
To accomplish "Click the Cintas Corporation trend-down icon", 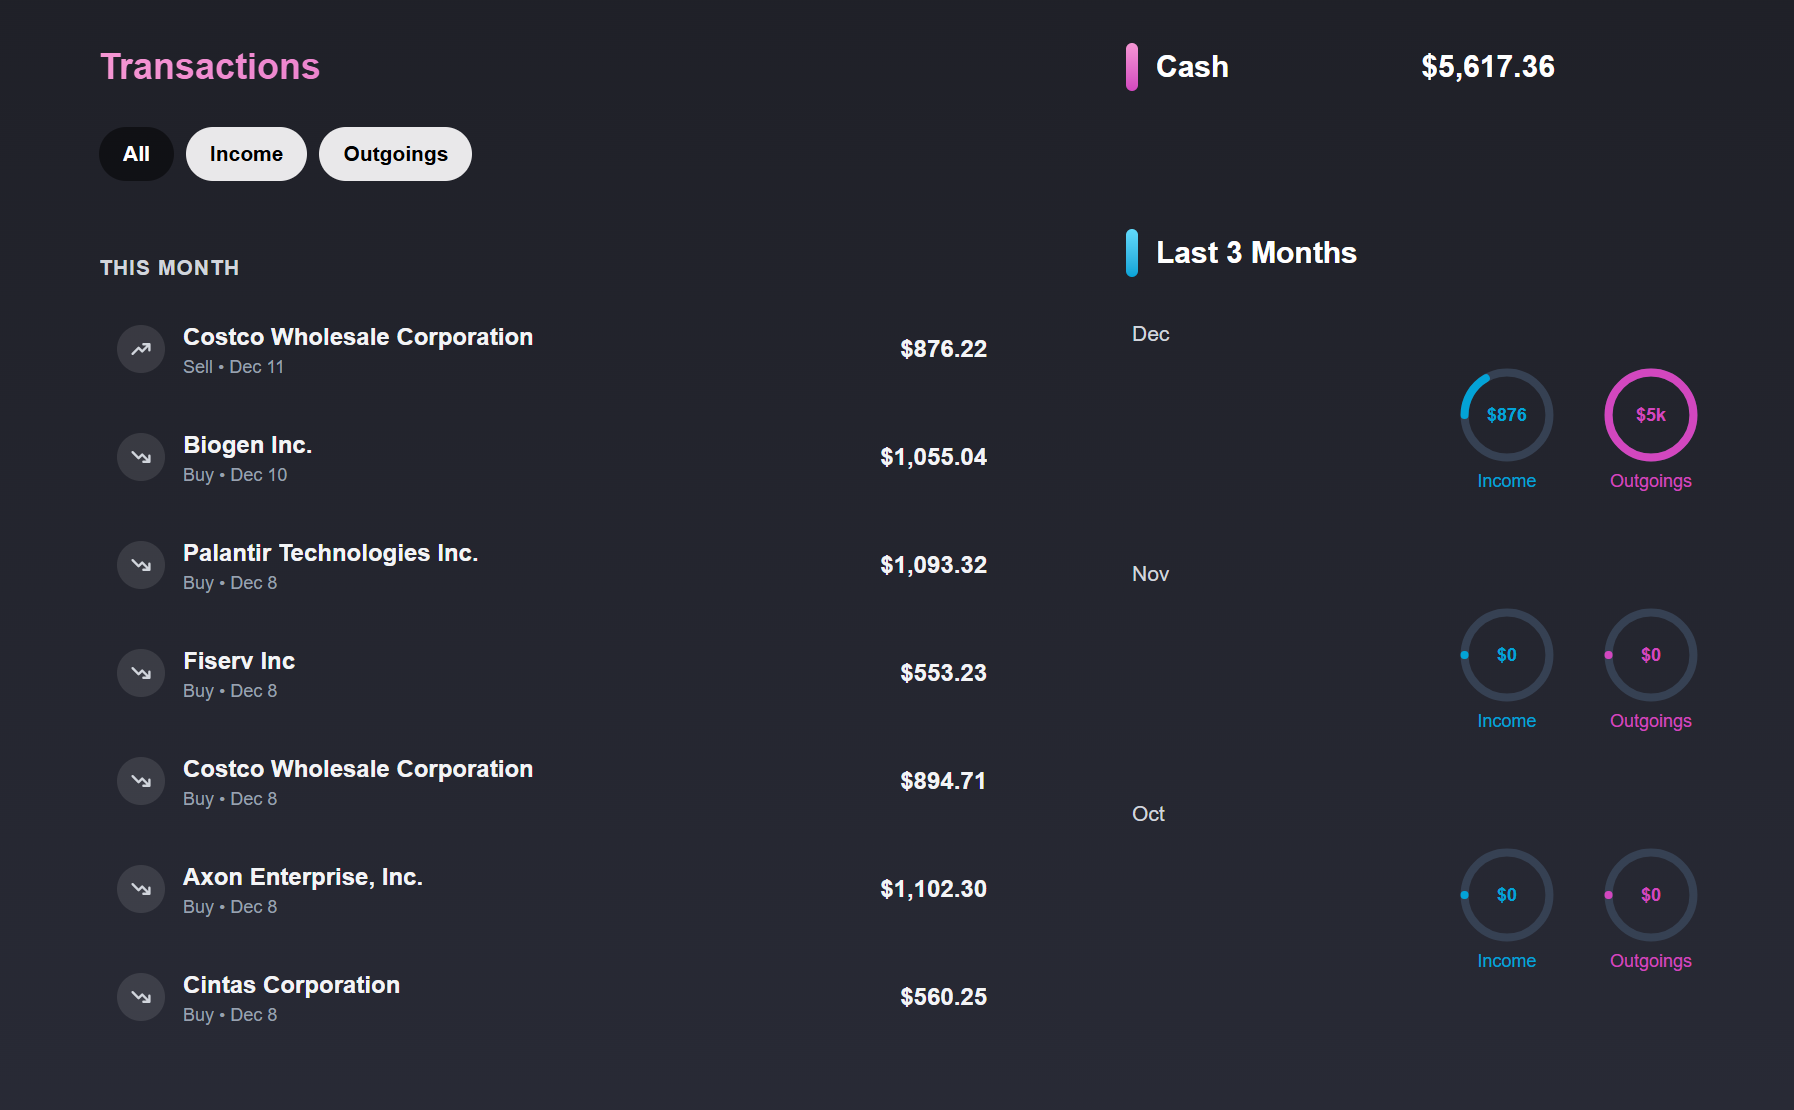I will coord(141,997).
